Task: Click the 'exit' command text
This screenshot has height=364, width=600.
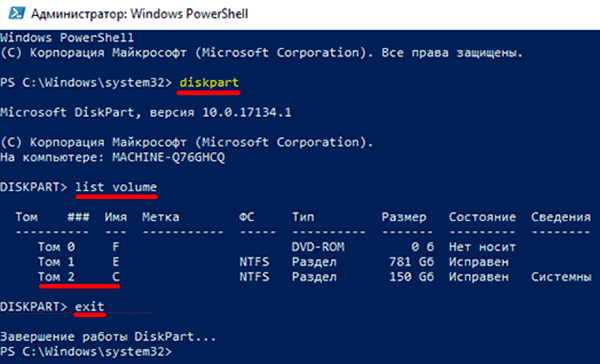Action: [90, 306]
